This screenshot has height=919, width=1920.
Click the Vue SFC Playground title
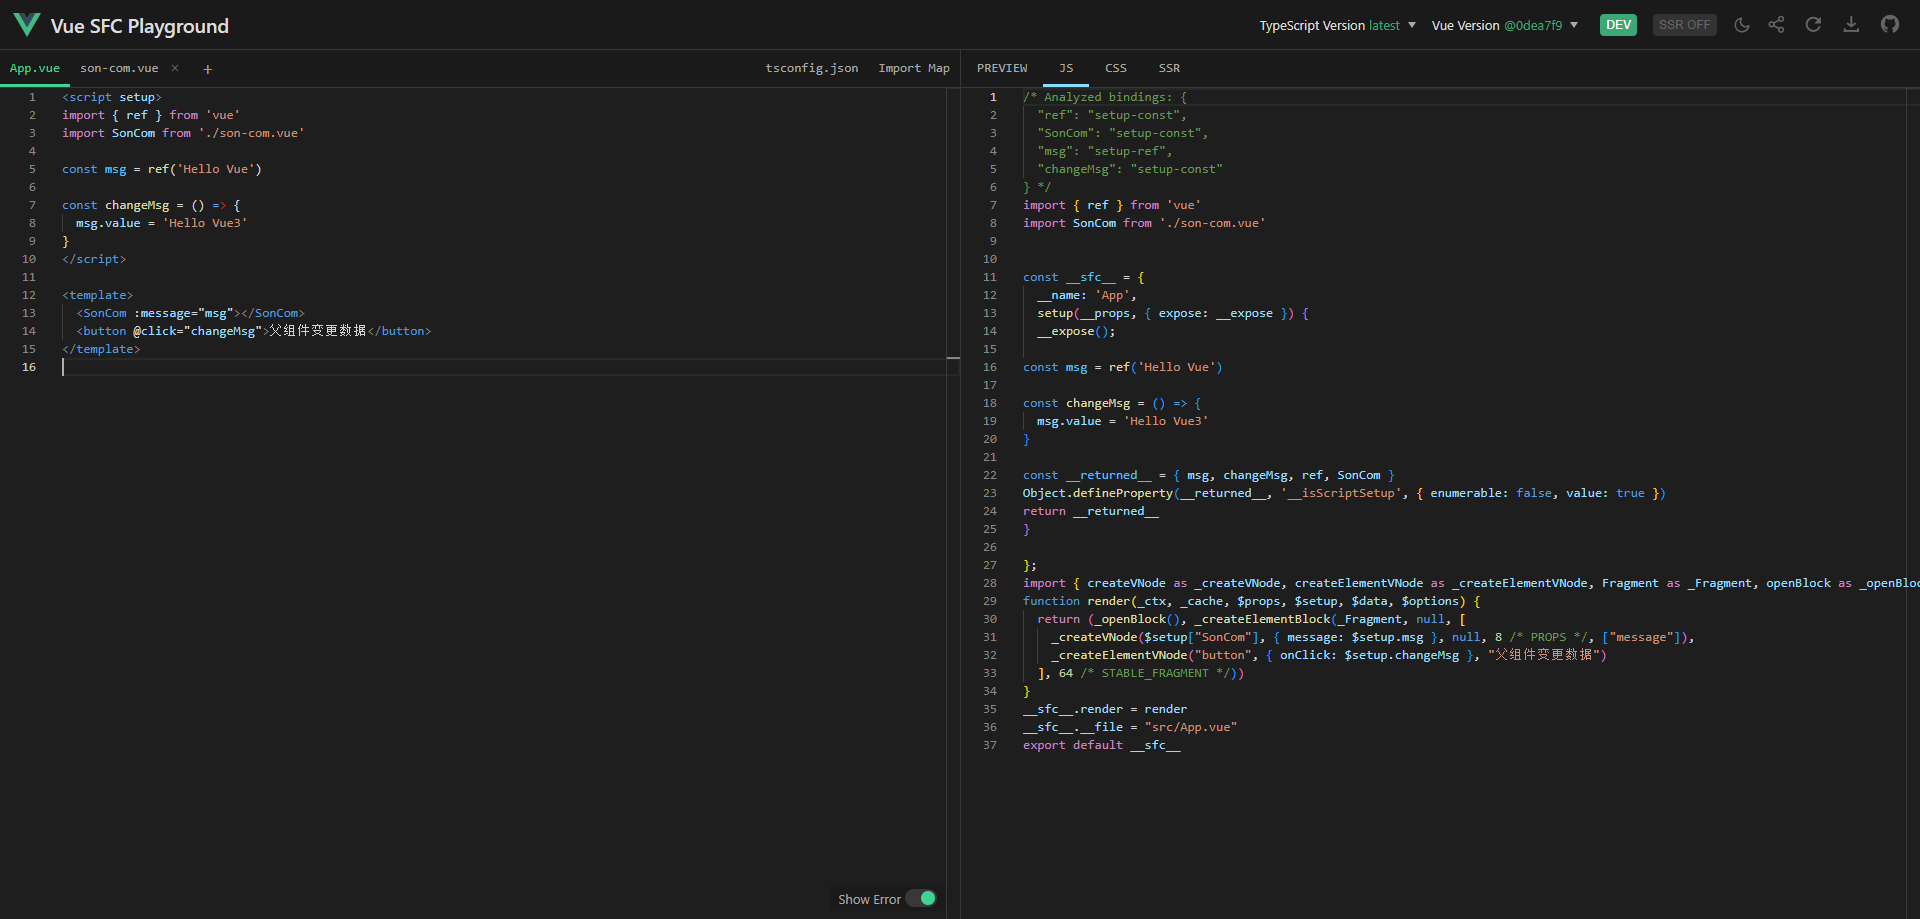click(140, 26)
